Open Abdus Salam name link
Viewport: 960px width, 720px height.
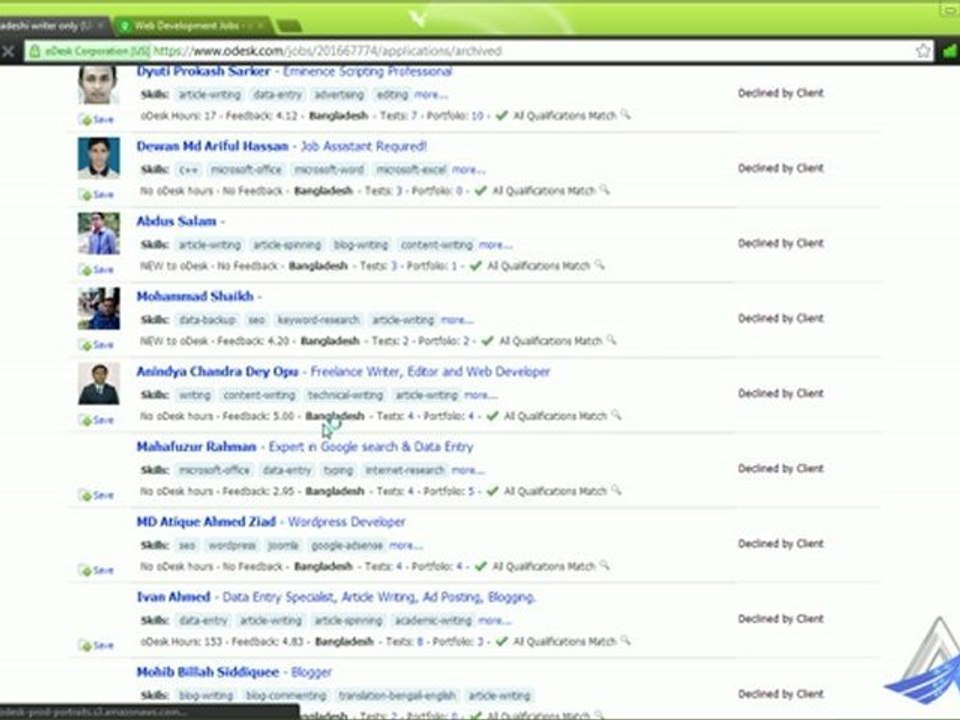176,221
